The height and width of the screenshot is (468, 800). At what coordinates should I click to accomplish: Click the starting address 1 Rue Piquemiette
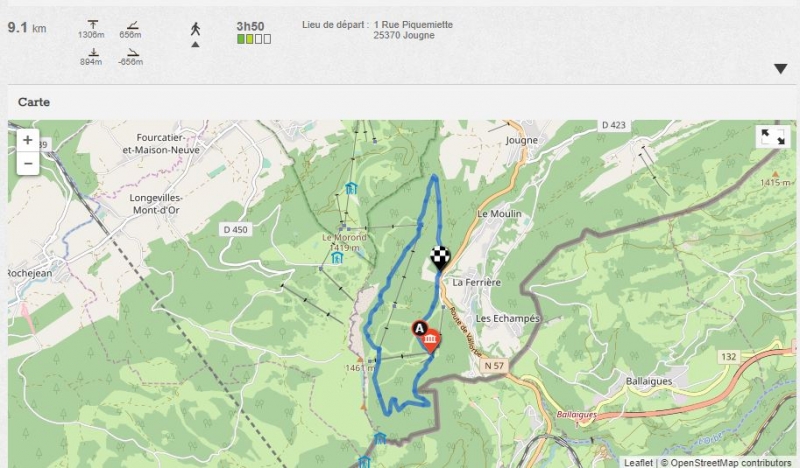[413, 24]
